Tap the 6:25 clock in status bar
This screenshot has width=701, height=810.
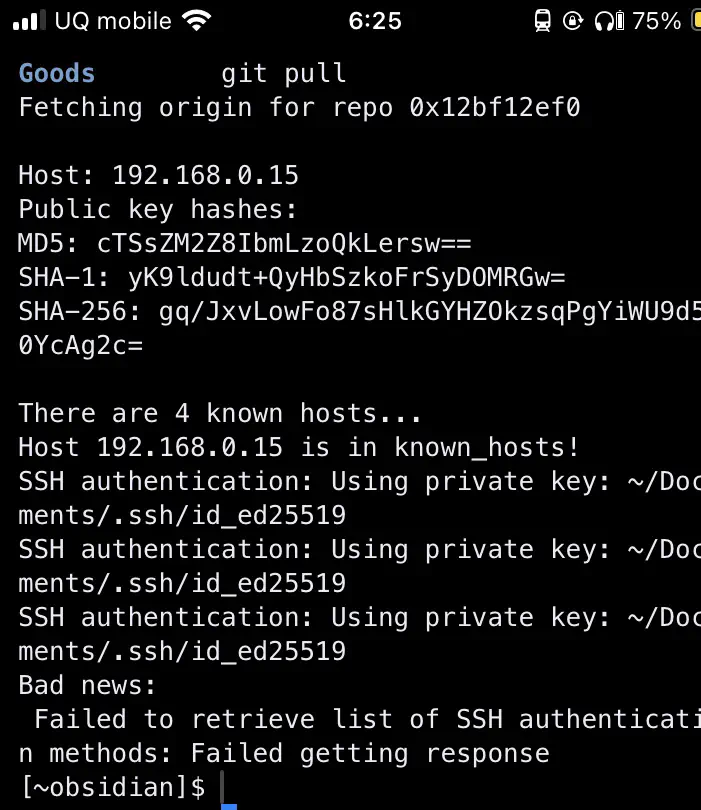(x=375, y=21)
